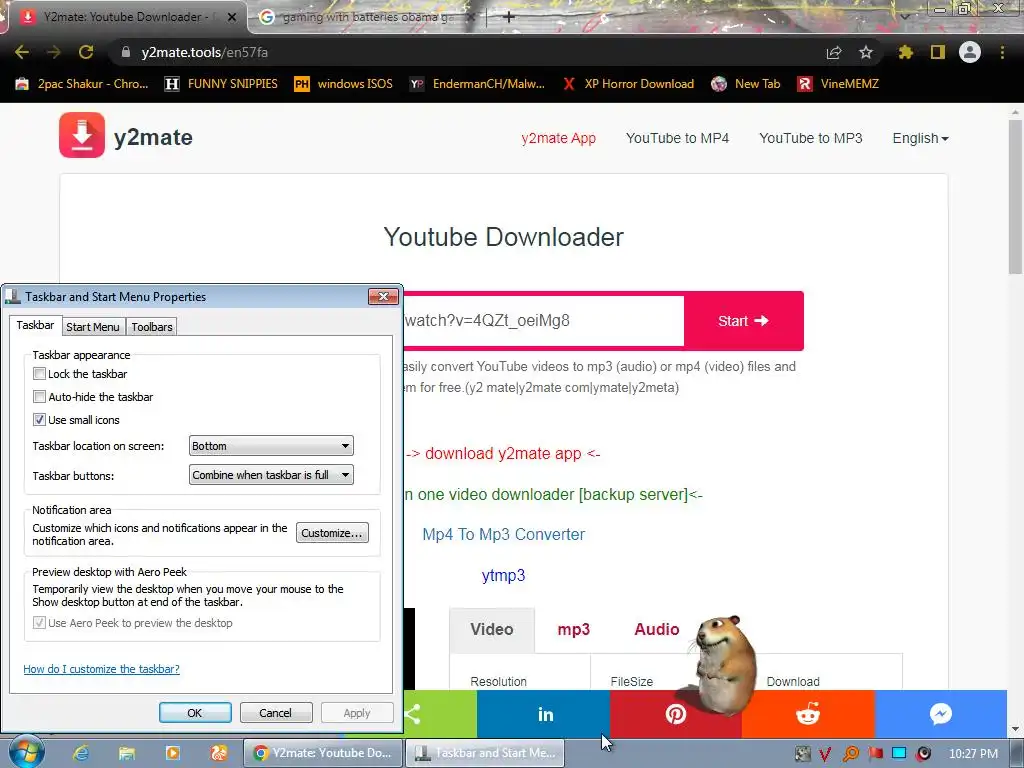The width and height of the screenshot is (1024, 768).
Task: Click Cancel in Taskbar Properties
Action: pos(276,712)
